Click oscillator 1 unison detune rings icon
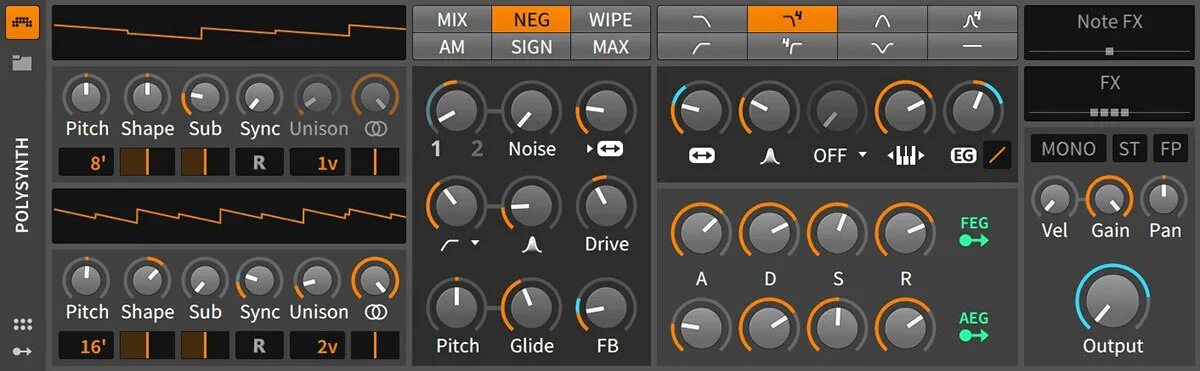 (x=376, y=129)
